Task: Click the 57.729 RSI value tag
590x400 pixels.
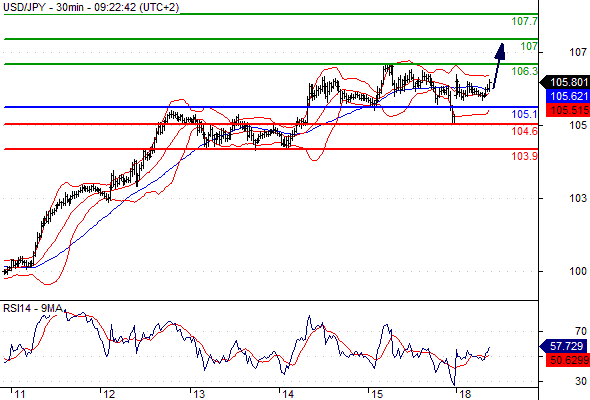Action: (x=564, y=346)
